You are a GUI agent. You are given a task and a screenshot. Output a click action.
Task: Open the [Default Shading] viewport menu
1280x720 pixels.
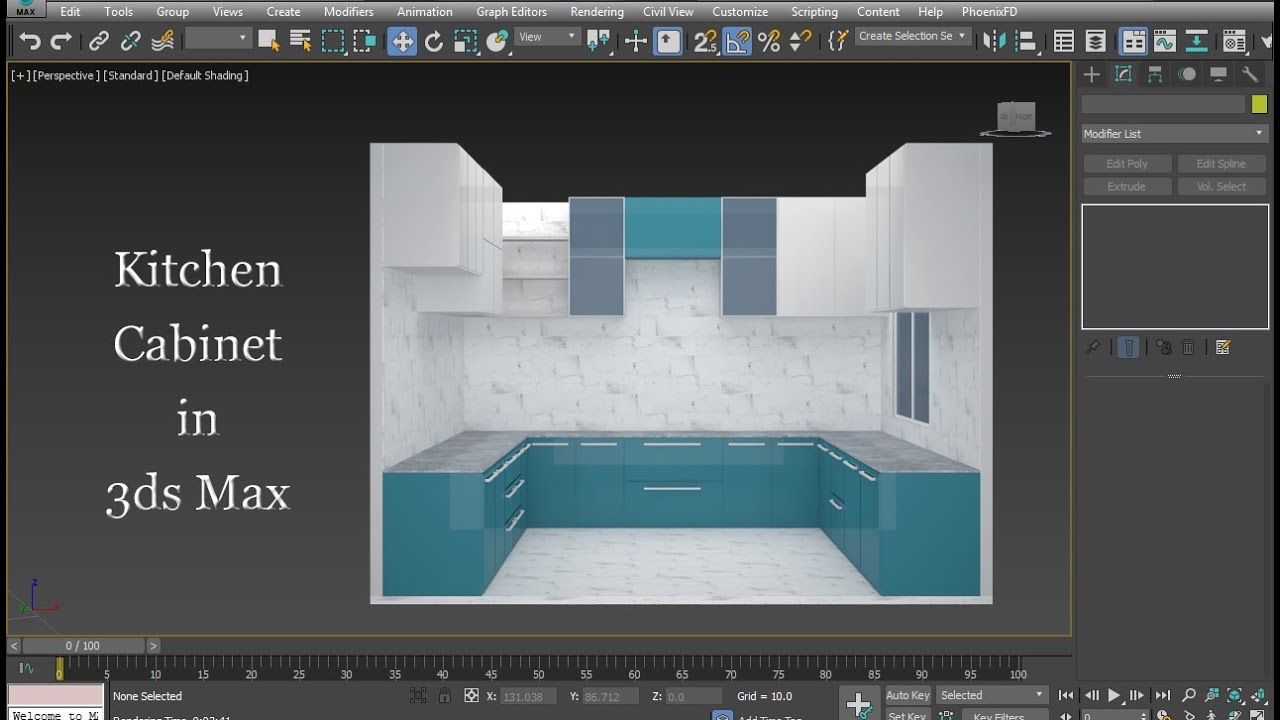pyautogui.click(x=205, y=75)
